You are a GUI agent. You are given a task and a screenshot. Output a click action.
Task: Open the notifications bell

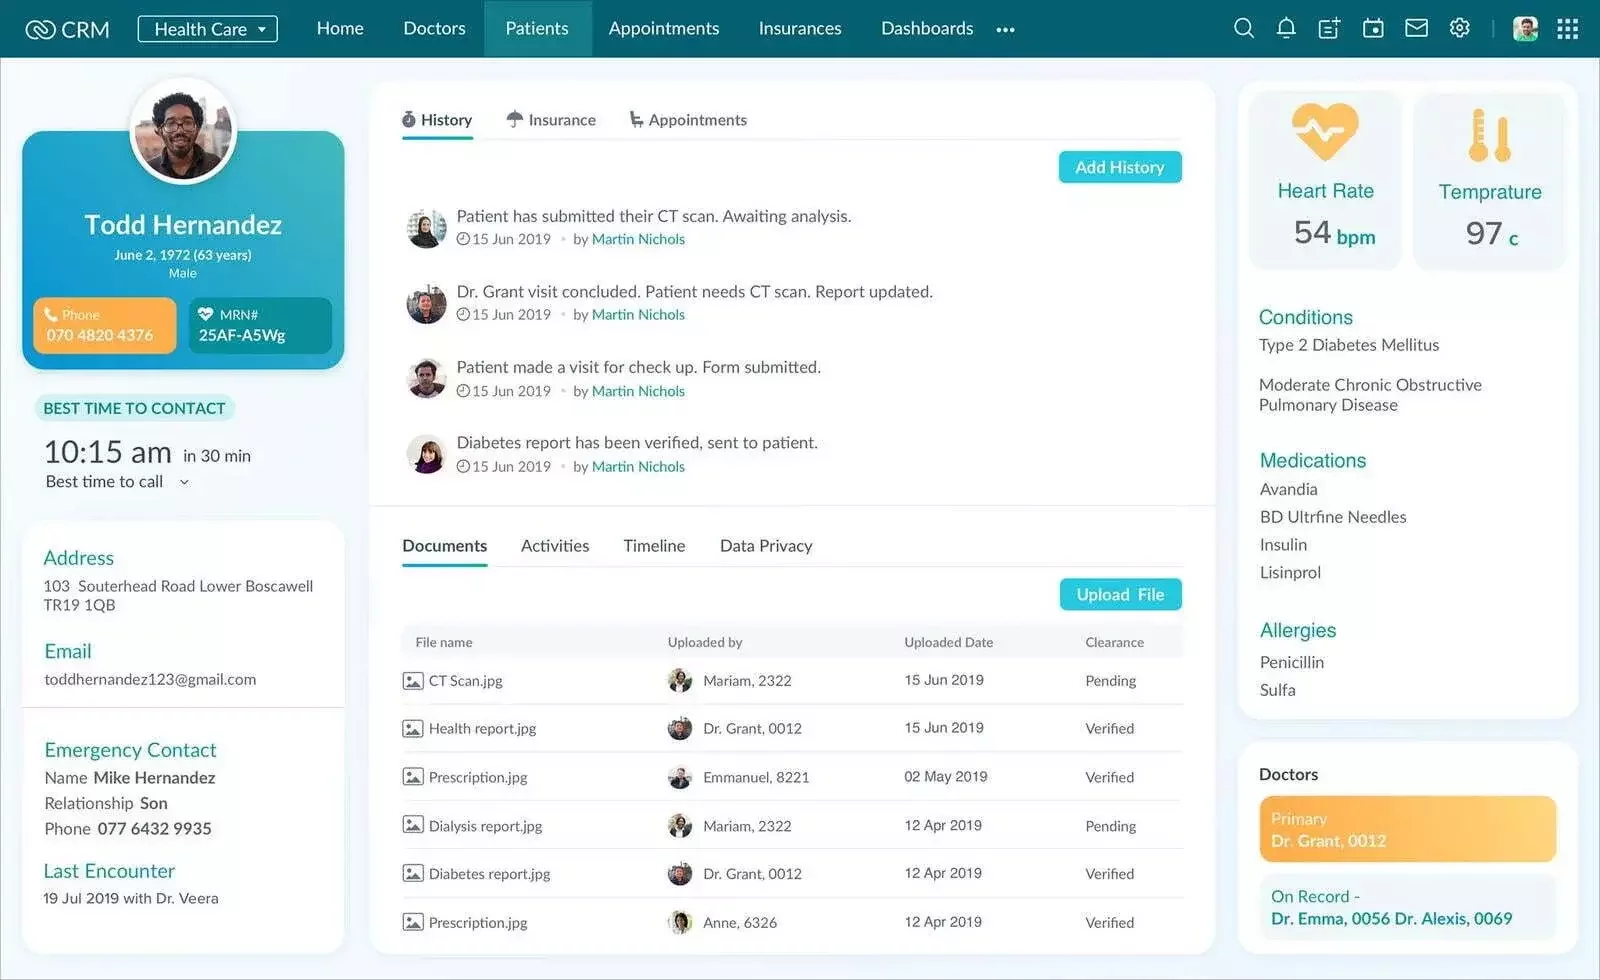pyautogui.click(x=1286, y=28)
